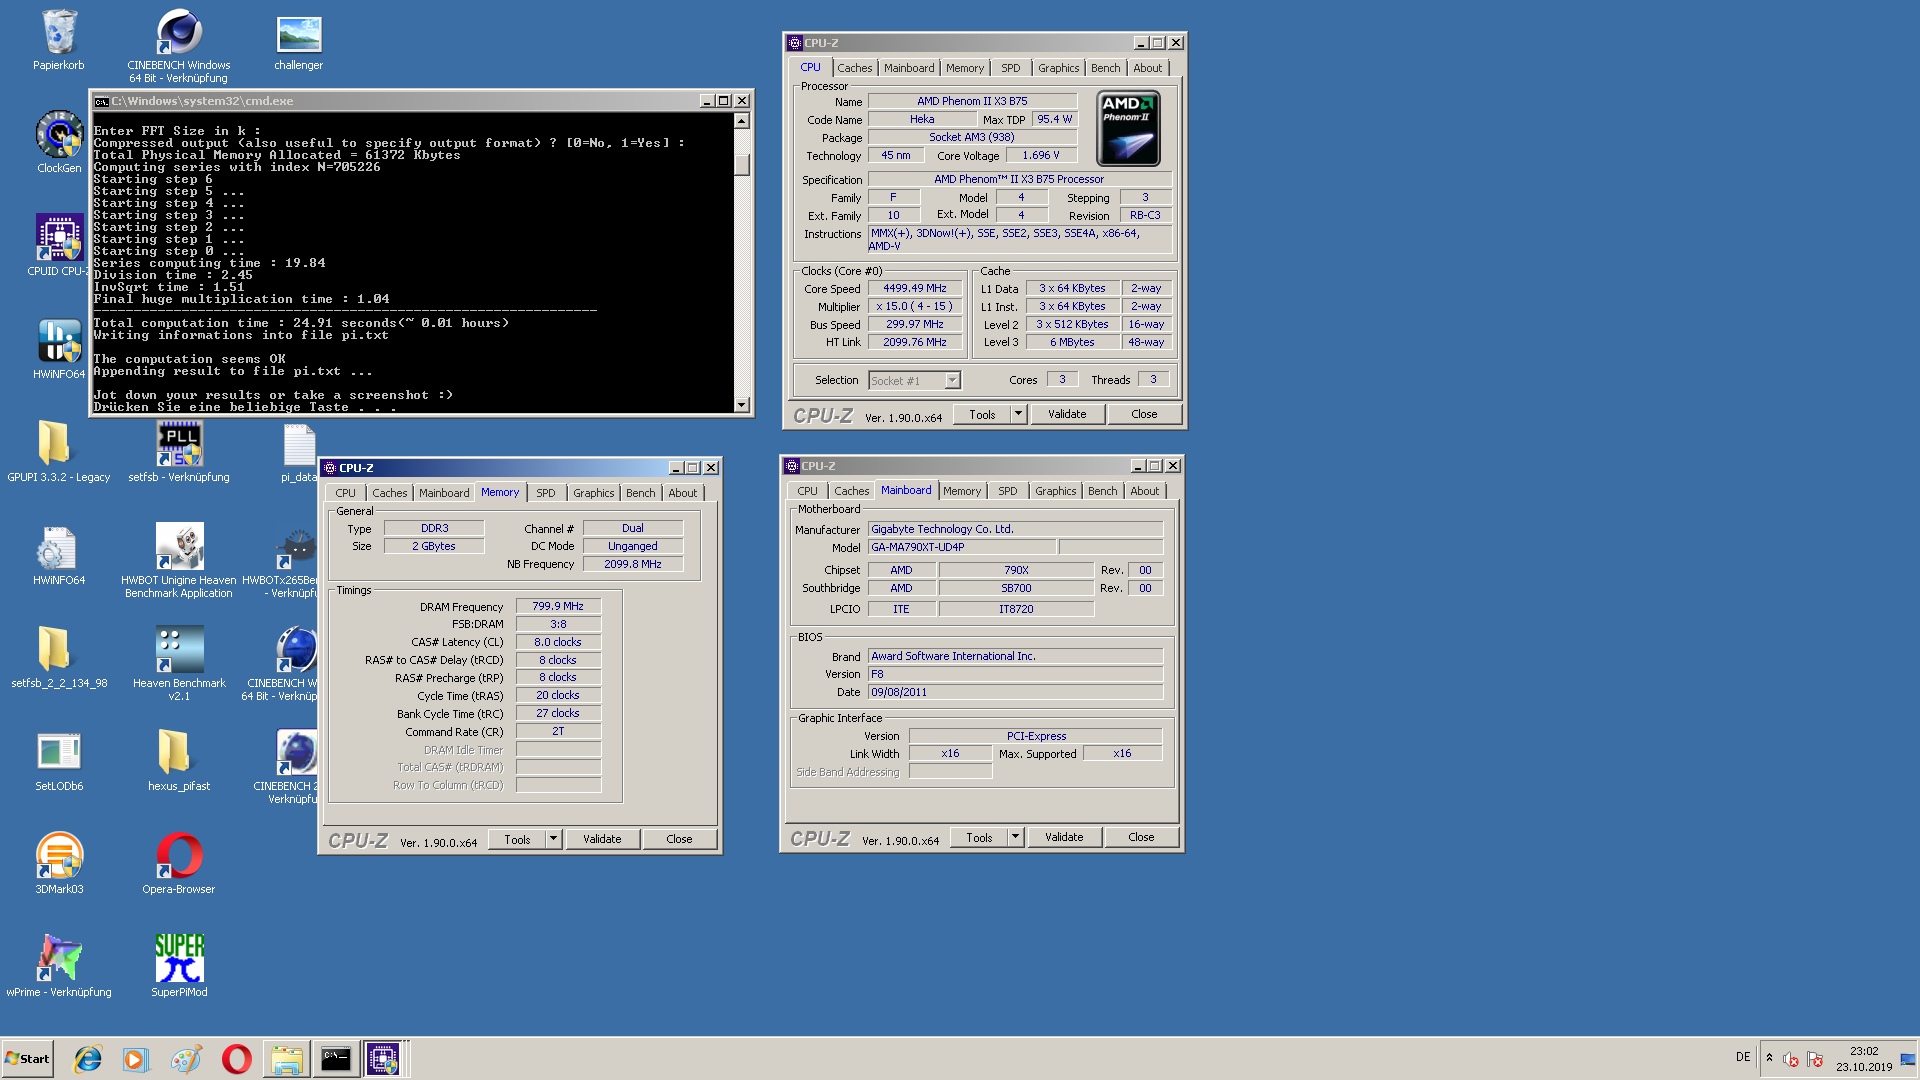
Task: Open the paint palette taskbar icon
Action: pyautogui.click(x=186, y=1059)
